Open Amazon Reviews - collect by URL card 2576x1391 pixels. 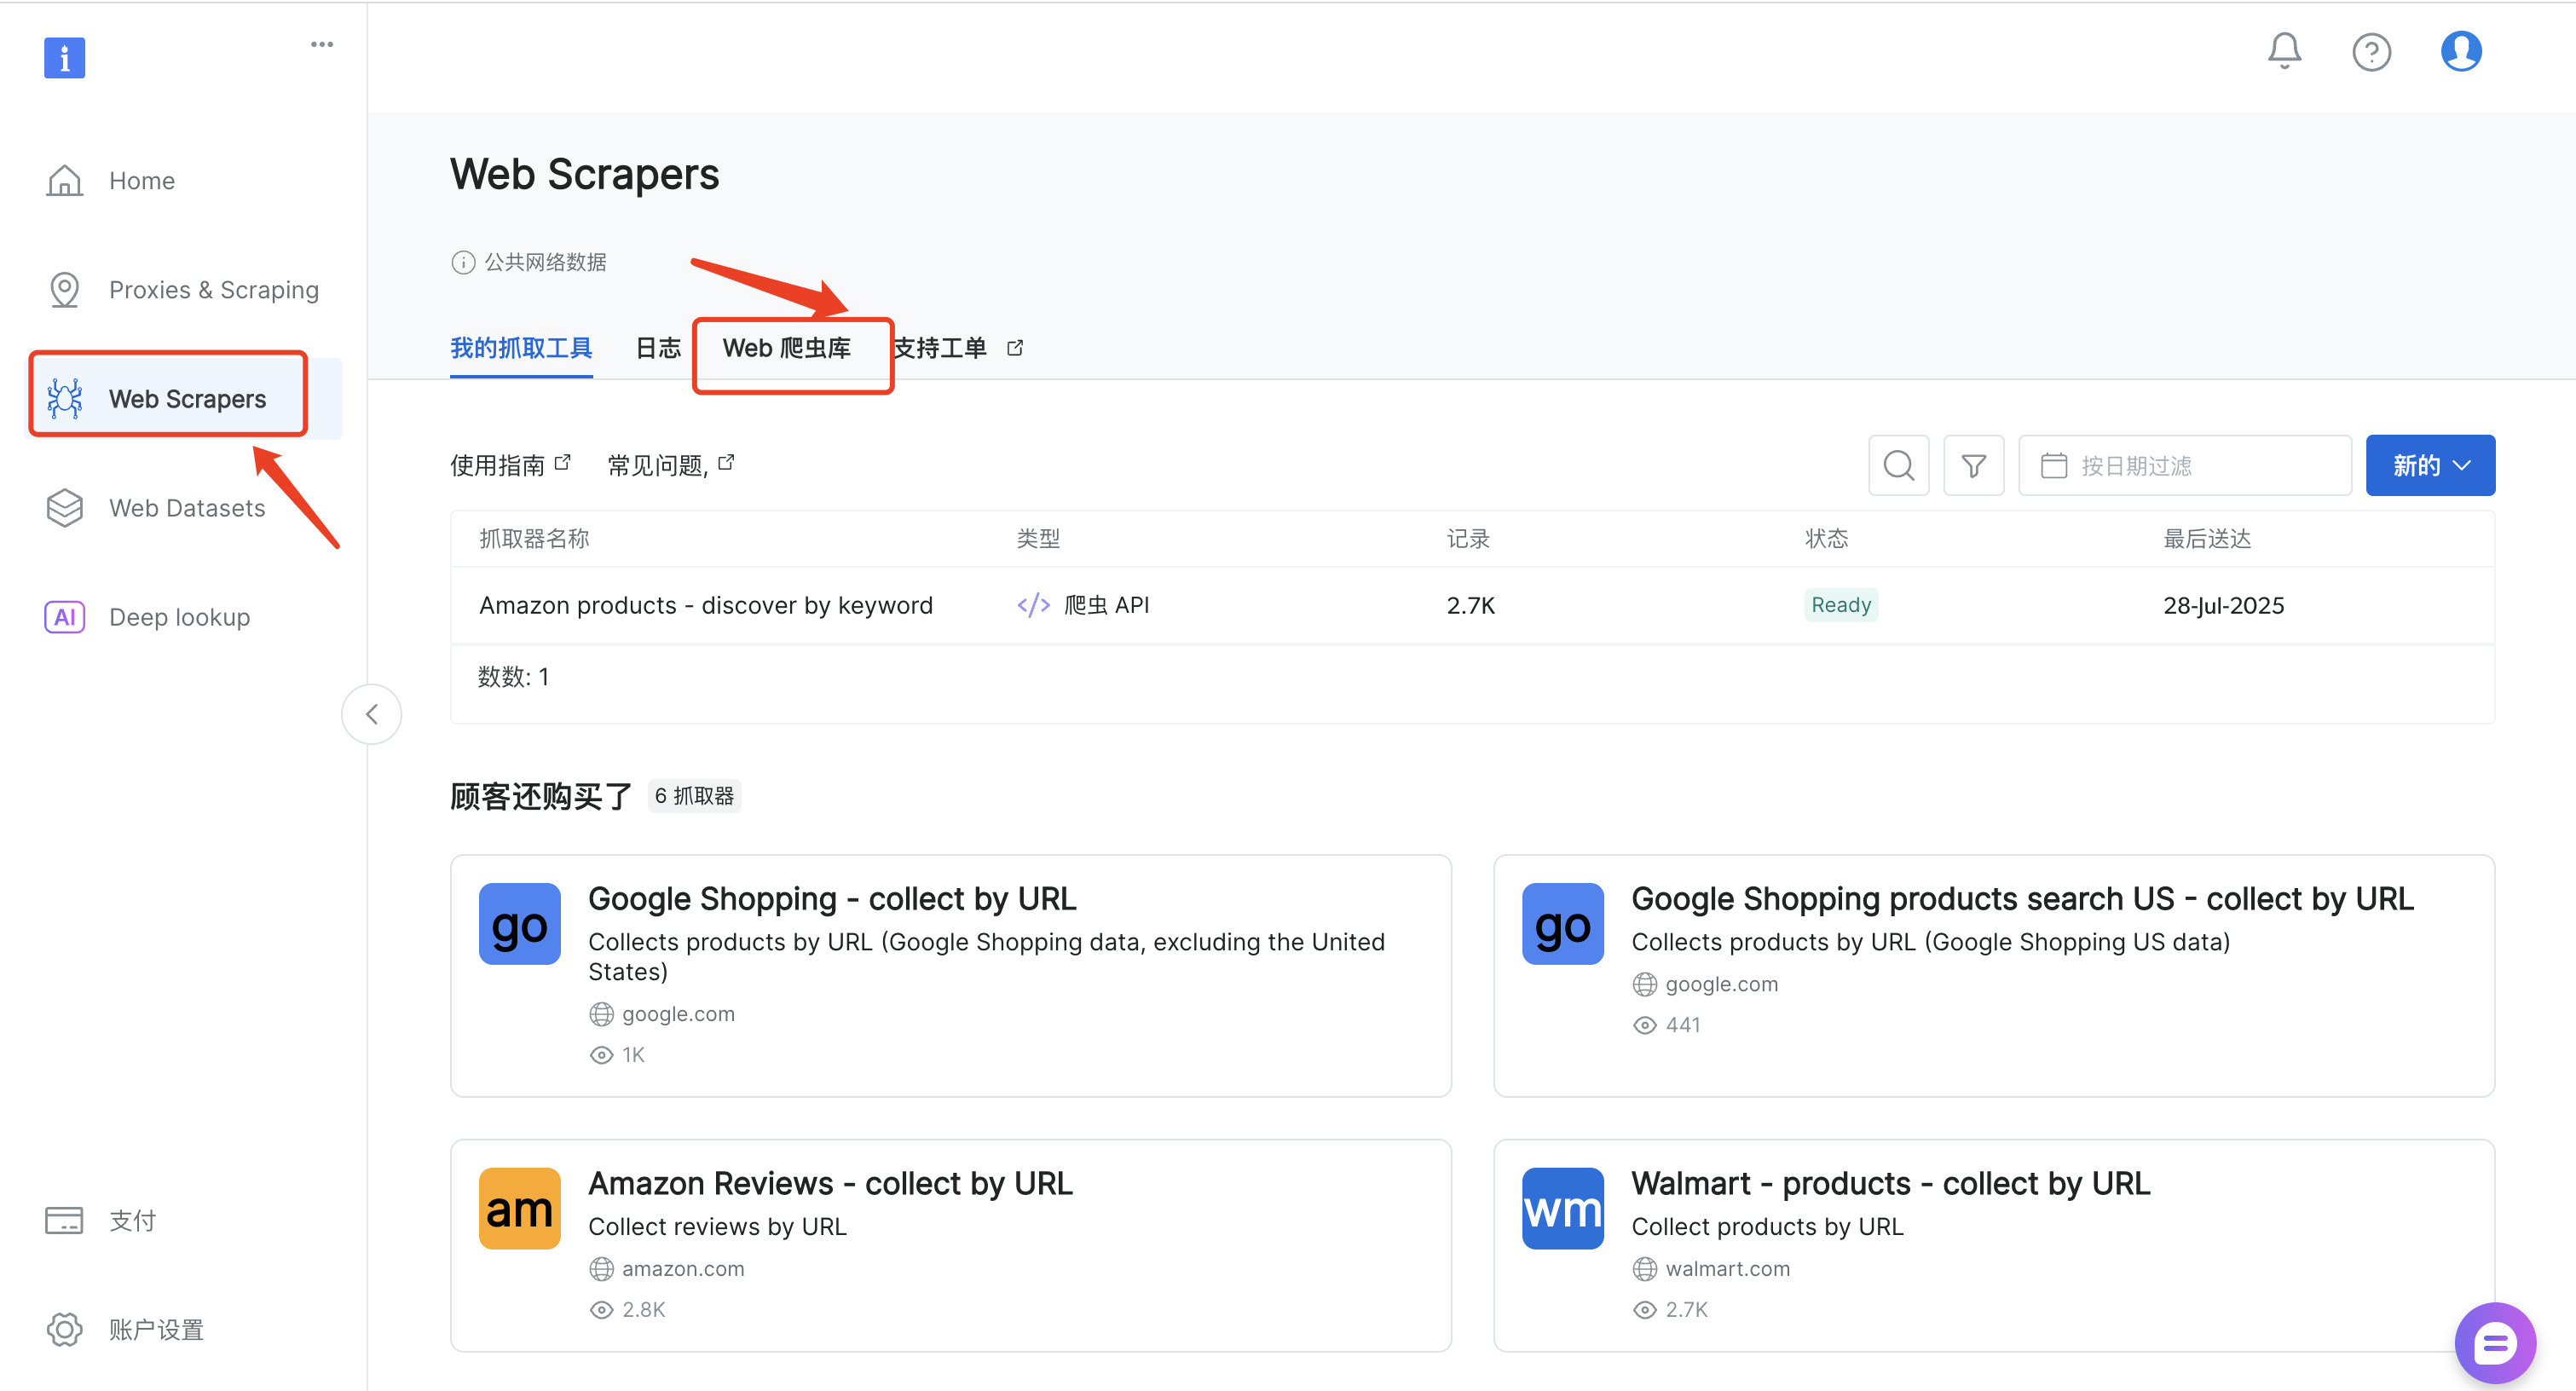coord(950,1245)
